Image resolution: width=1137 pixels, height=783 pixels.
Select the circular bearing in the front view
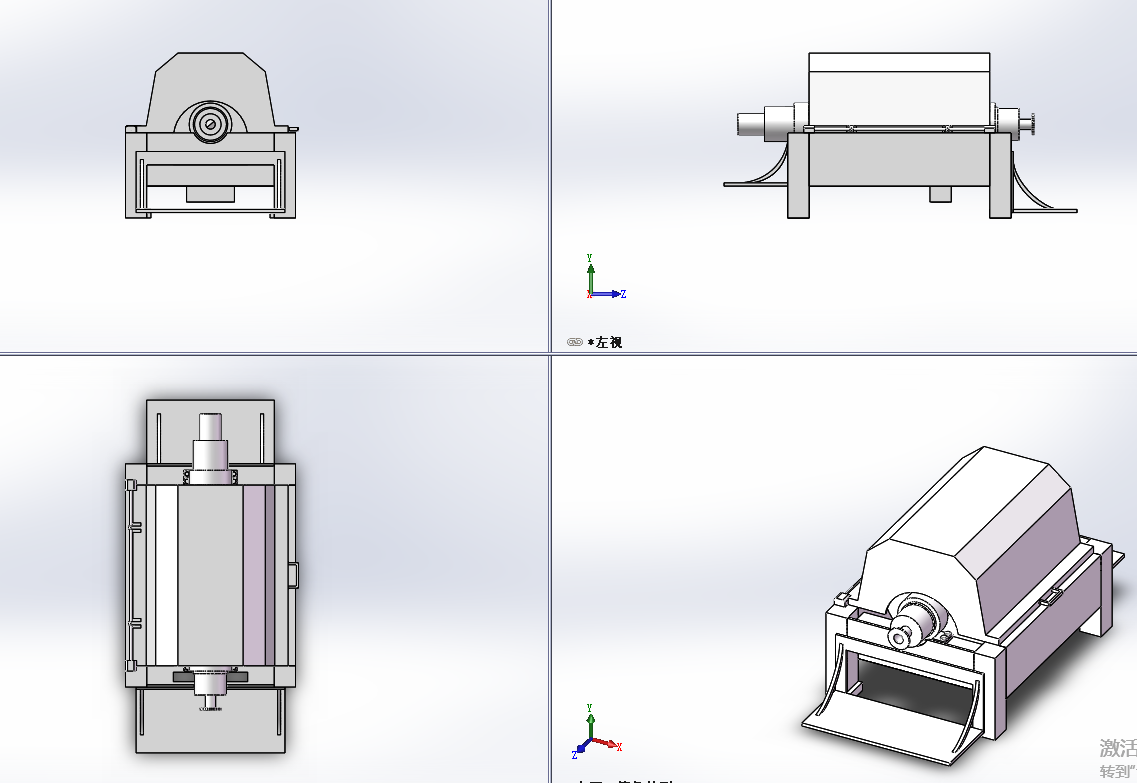pyautogui.click(x=211, y=123)
